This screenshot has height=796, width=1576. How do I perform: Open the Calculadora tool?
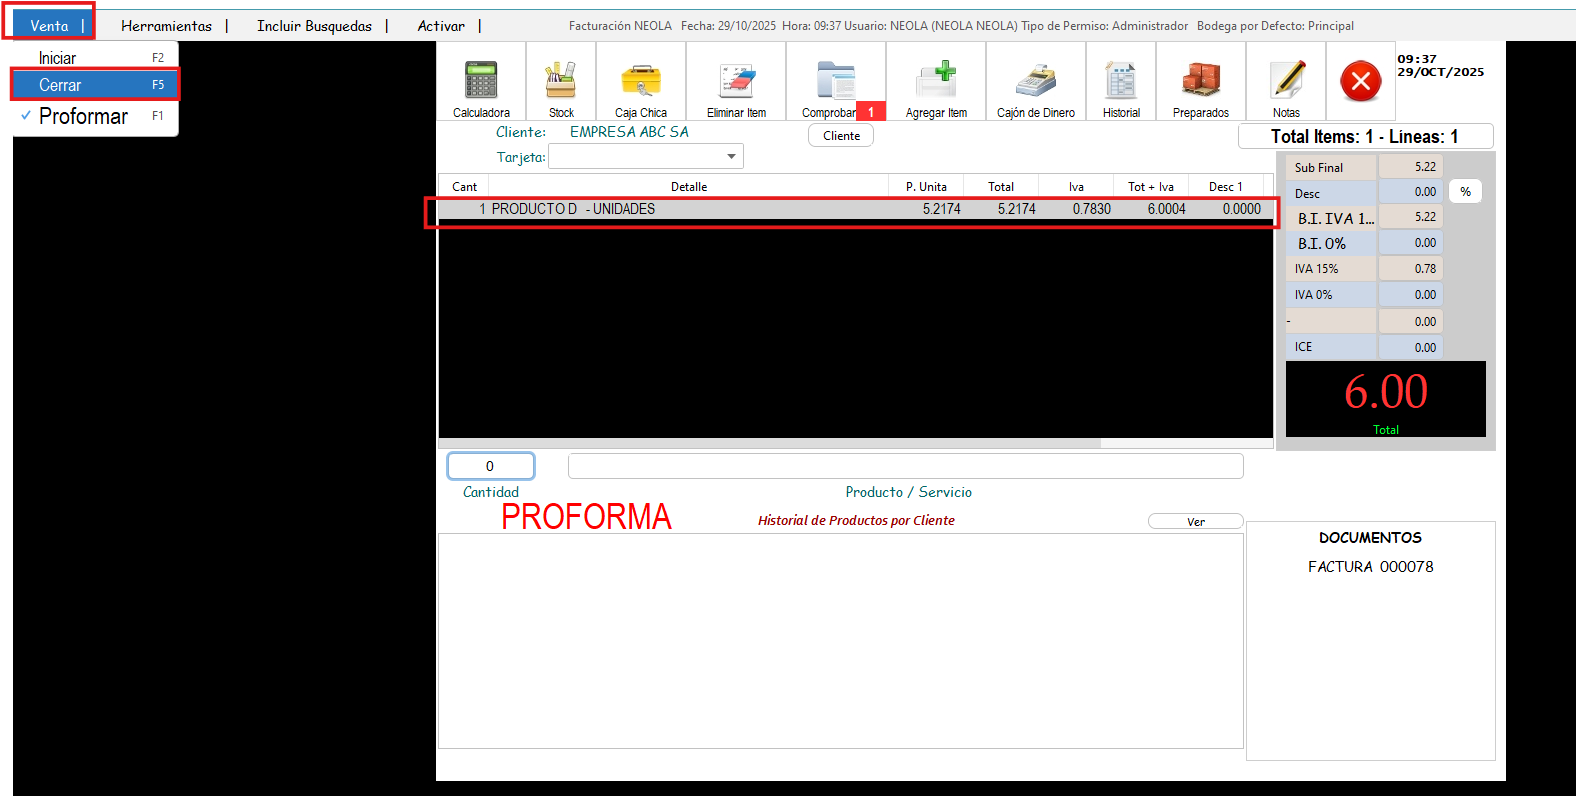481,82
